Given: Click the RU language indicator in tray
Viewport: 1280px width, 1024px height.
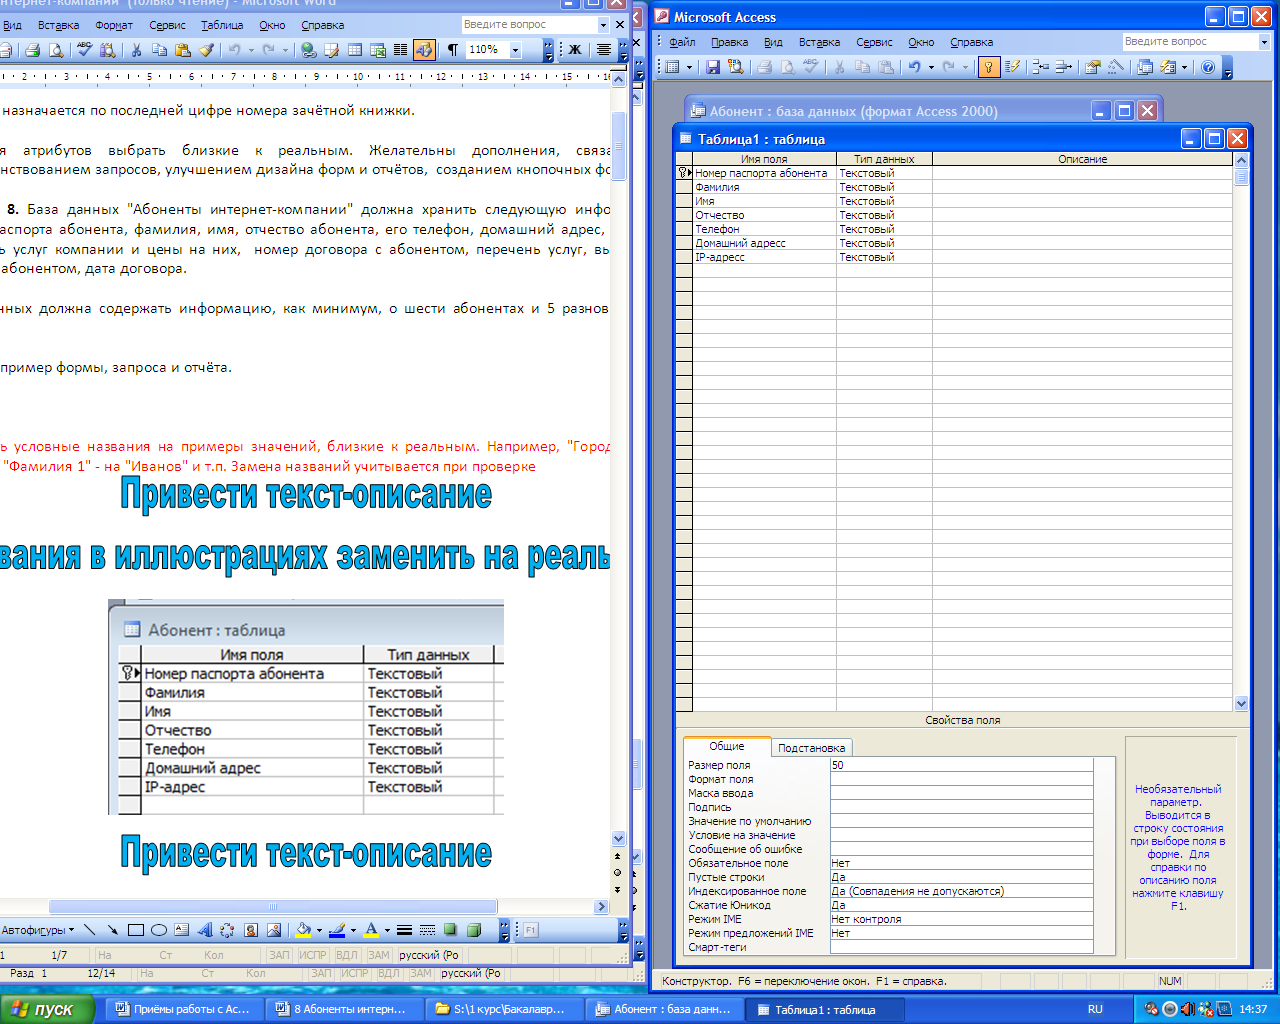Looking at the screenshot, I should pos(1095,1009).
